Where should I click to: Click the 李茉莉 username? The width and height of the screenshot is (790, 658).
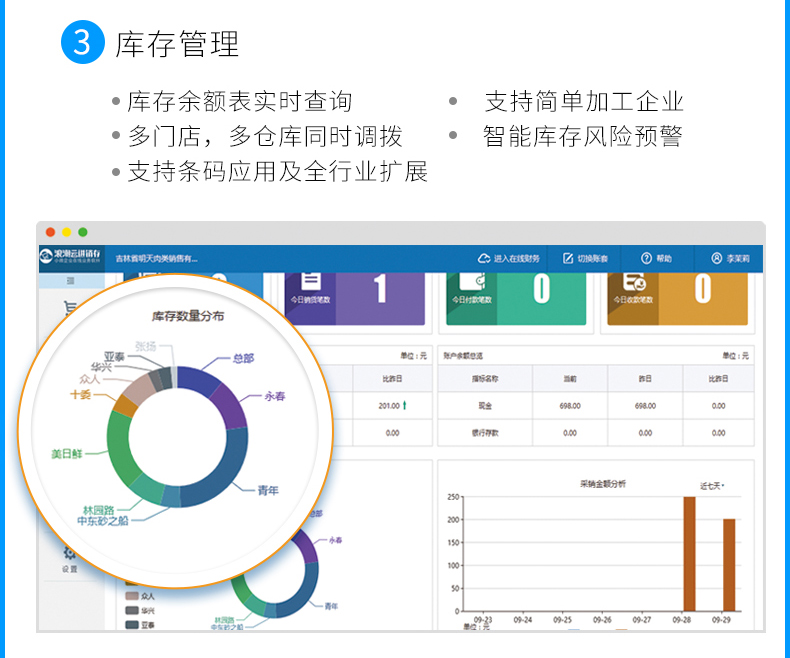(x=738, y=258)
